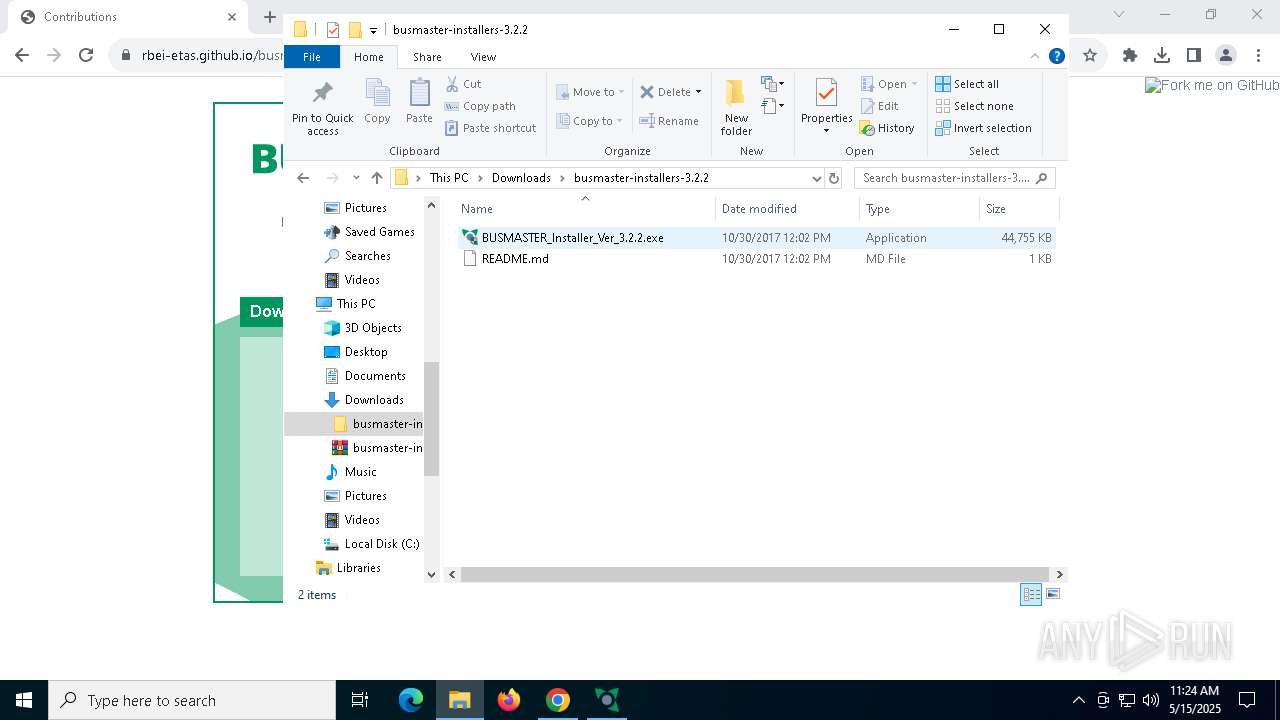Image resolution: width=1280 pixels, height=720 pixels.
Task: Reload the Chrome page
Action: pos(86,55)
